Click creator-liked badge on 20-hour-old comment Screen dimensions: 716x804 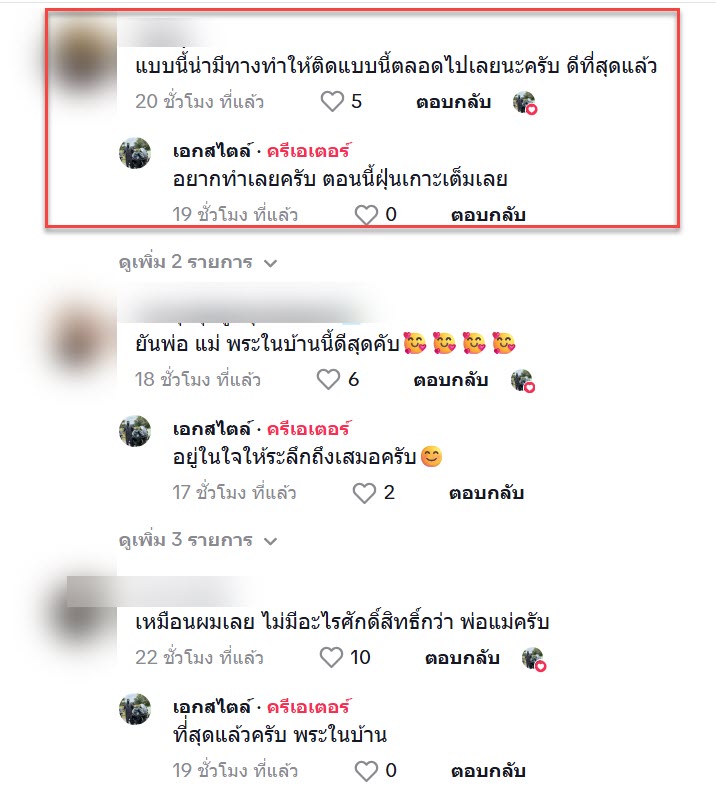coord(525,103)
